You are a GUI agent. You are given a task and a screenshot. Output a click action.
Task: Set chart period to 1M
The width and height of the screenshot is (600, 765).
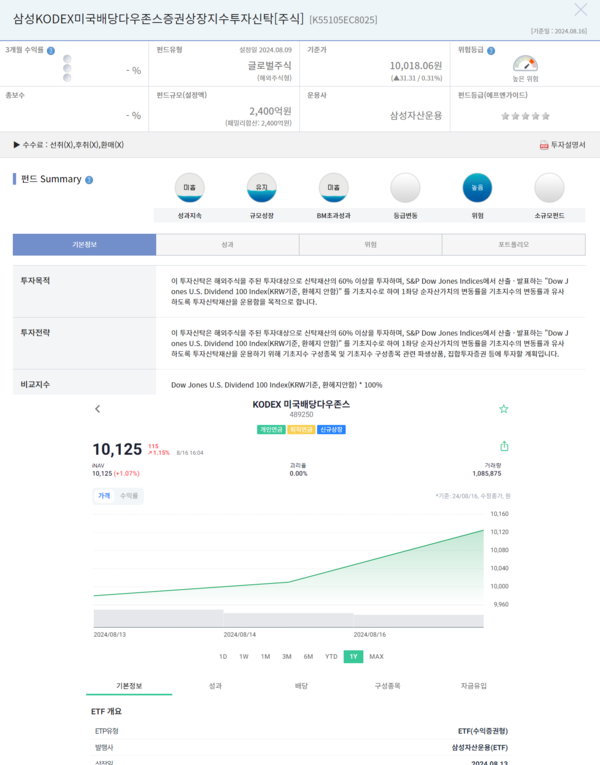(265, 657)
